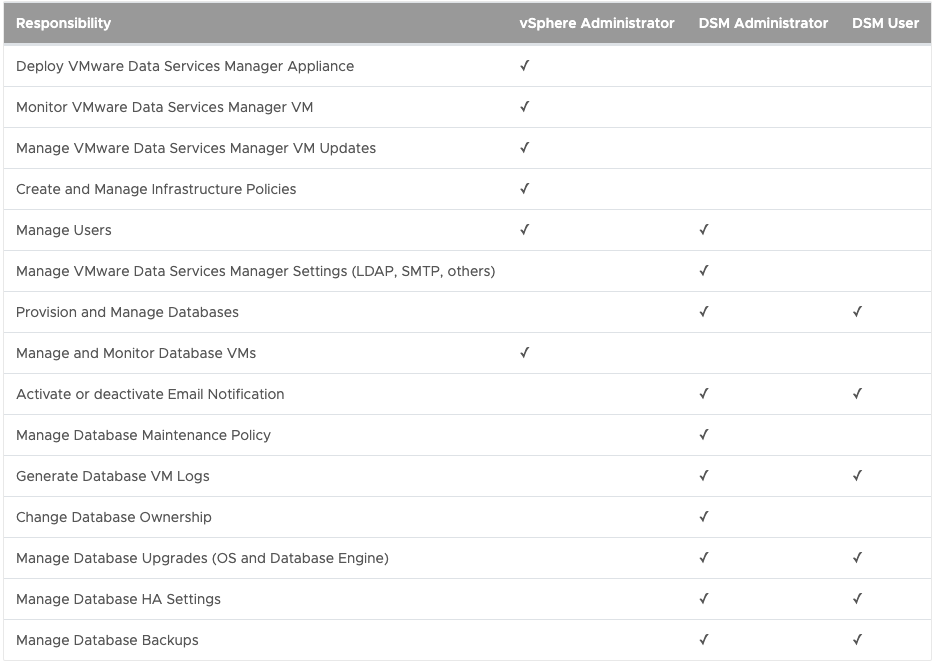Click the vSphere Administrator checkmark for Manage Users
This screenshot has height=667, width=936.
pyautogui.click(x=525, y=230)
